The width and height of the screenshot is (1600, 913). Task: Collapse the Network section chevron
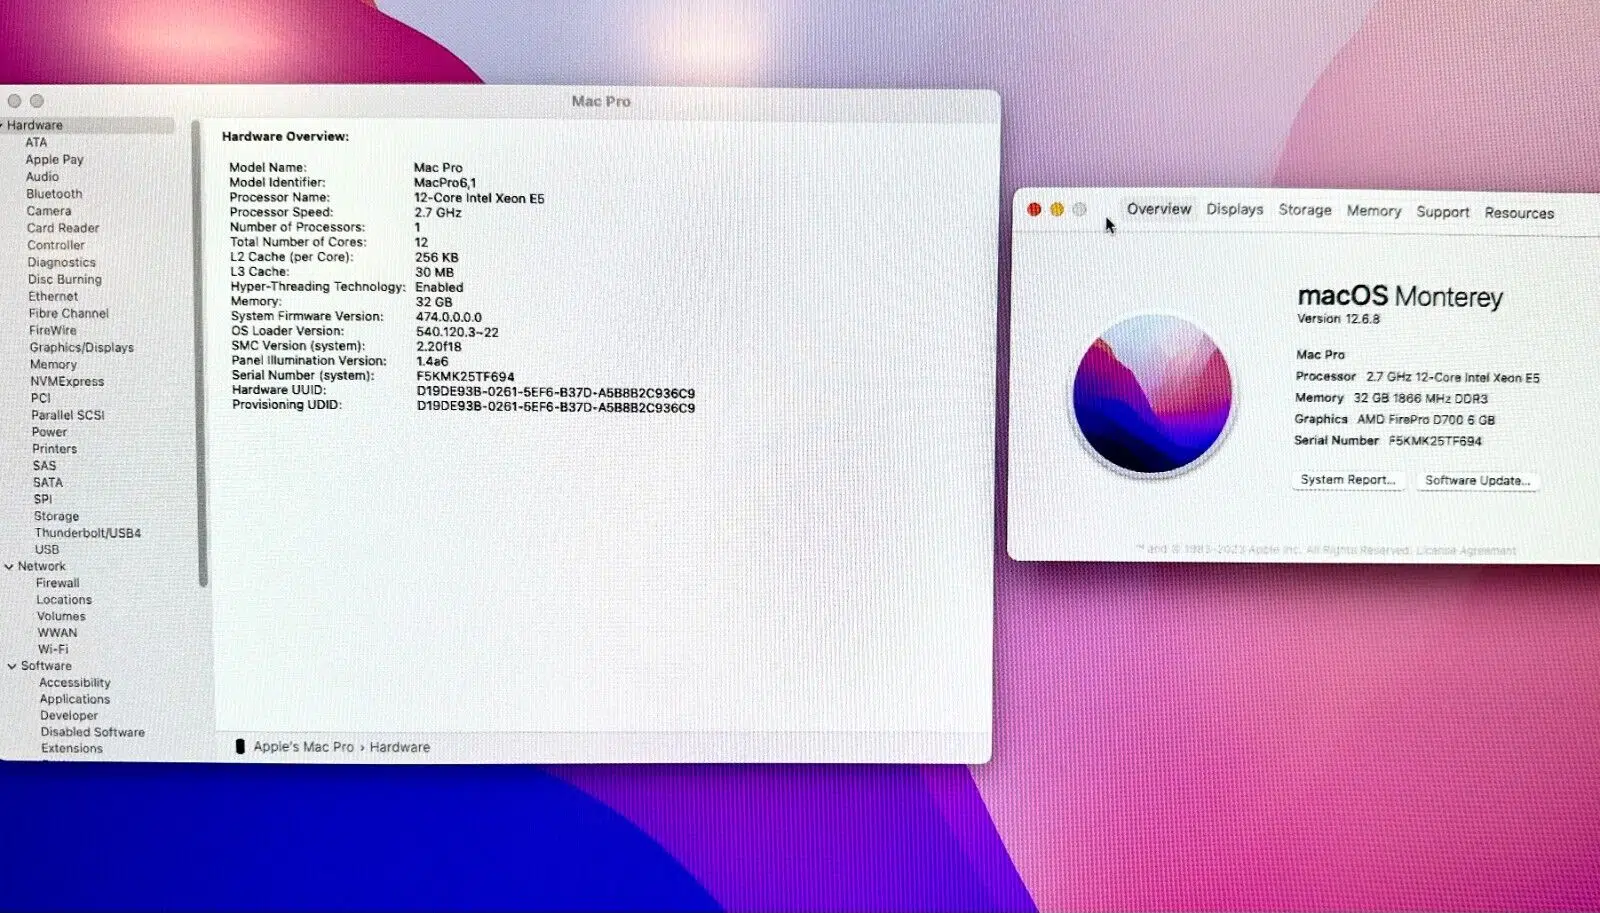pyautogui.click(x=9, y=566)
